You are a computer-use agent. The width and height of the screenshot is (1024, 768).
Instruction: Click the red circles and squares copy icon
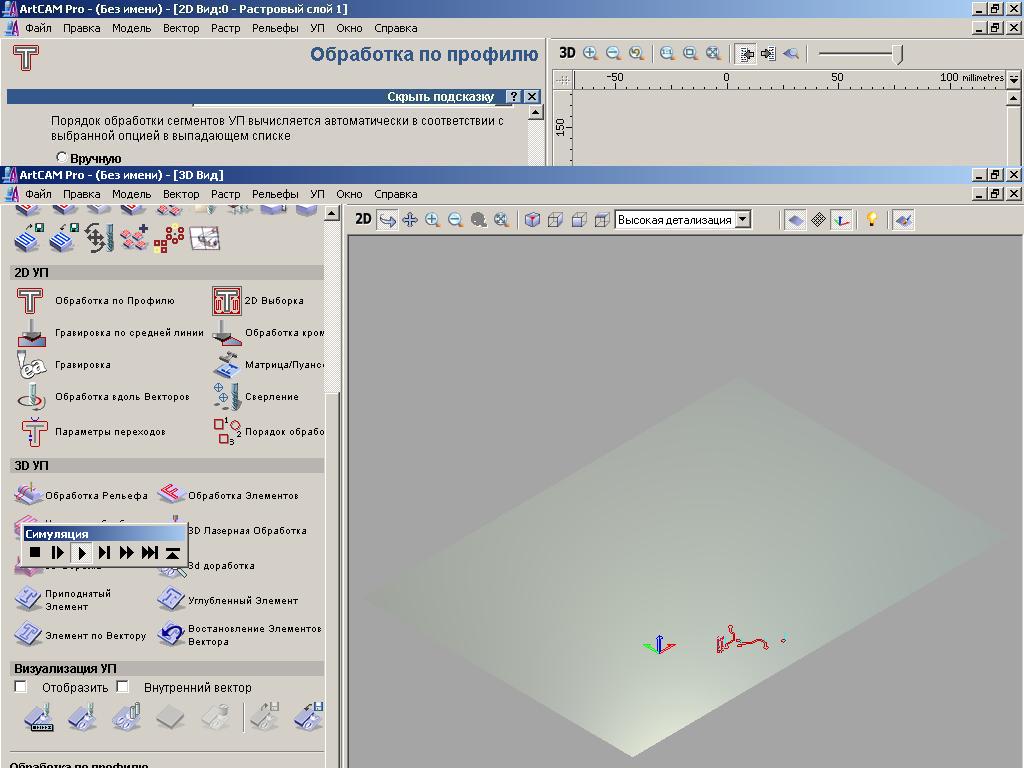coord(169,238)
